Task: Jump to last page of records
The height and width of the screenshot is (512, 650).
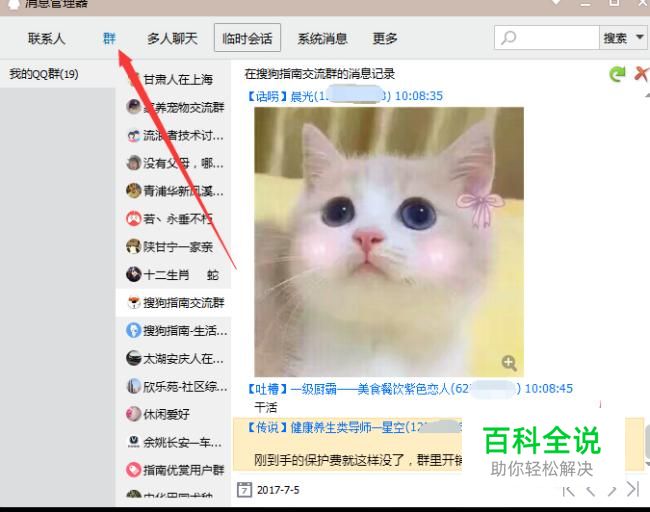Action: pyautogui.click(x=633, y=489)
